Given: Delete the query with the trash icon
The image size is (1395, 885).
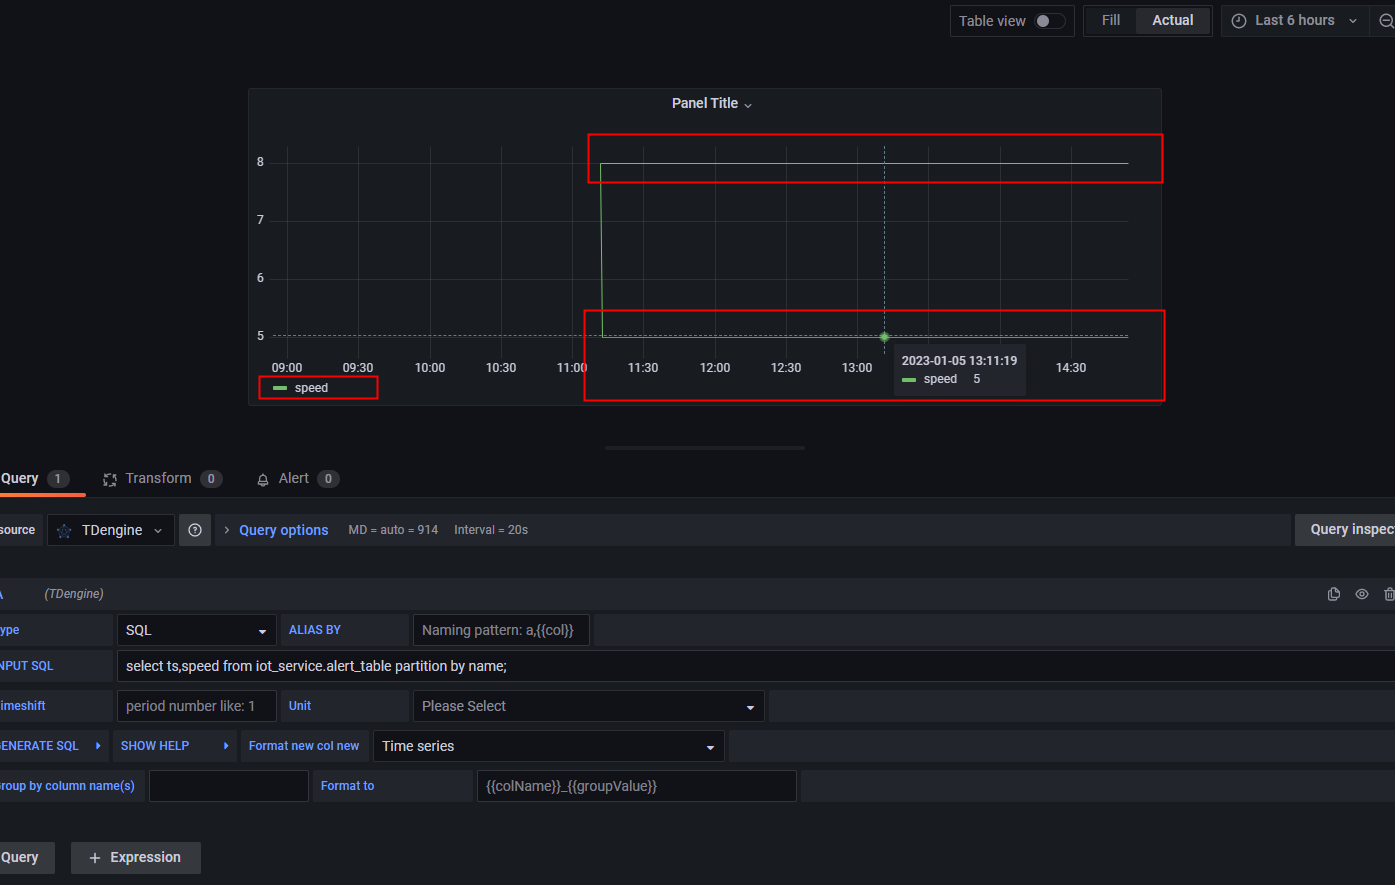Looking at the screenshot, I should click(x=1389, y=593).
